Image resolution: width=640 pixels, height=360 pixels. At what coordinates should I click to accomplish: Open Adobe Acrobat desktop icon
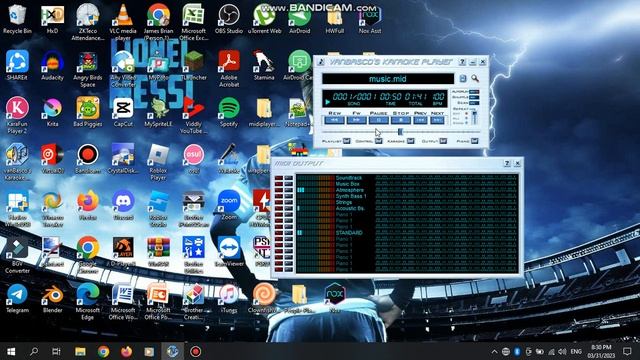229,69
